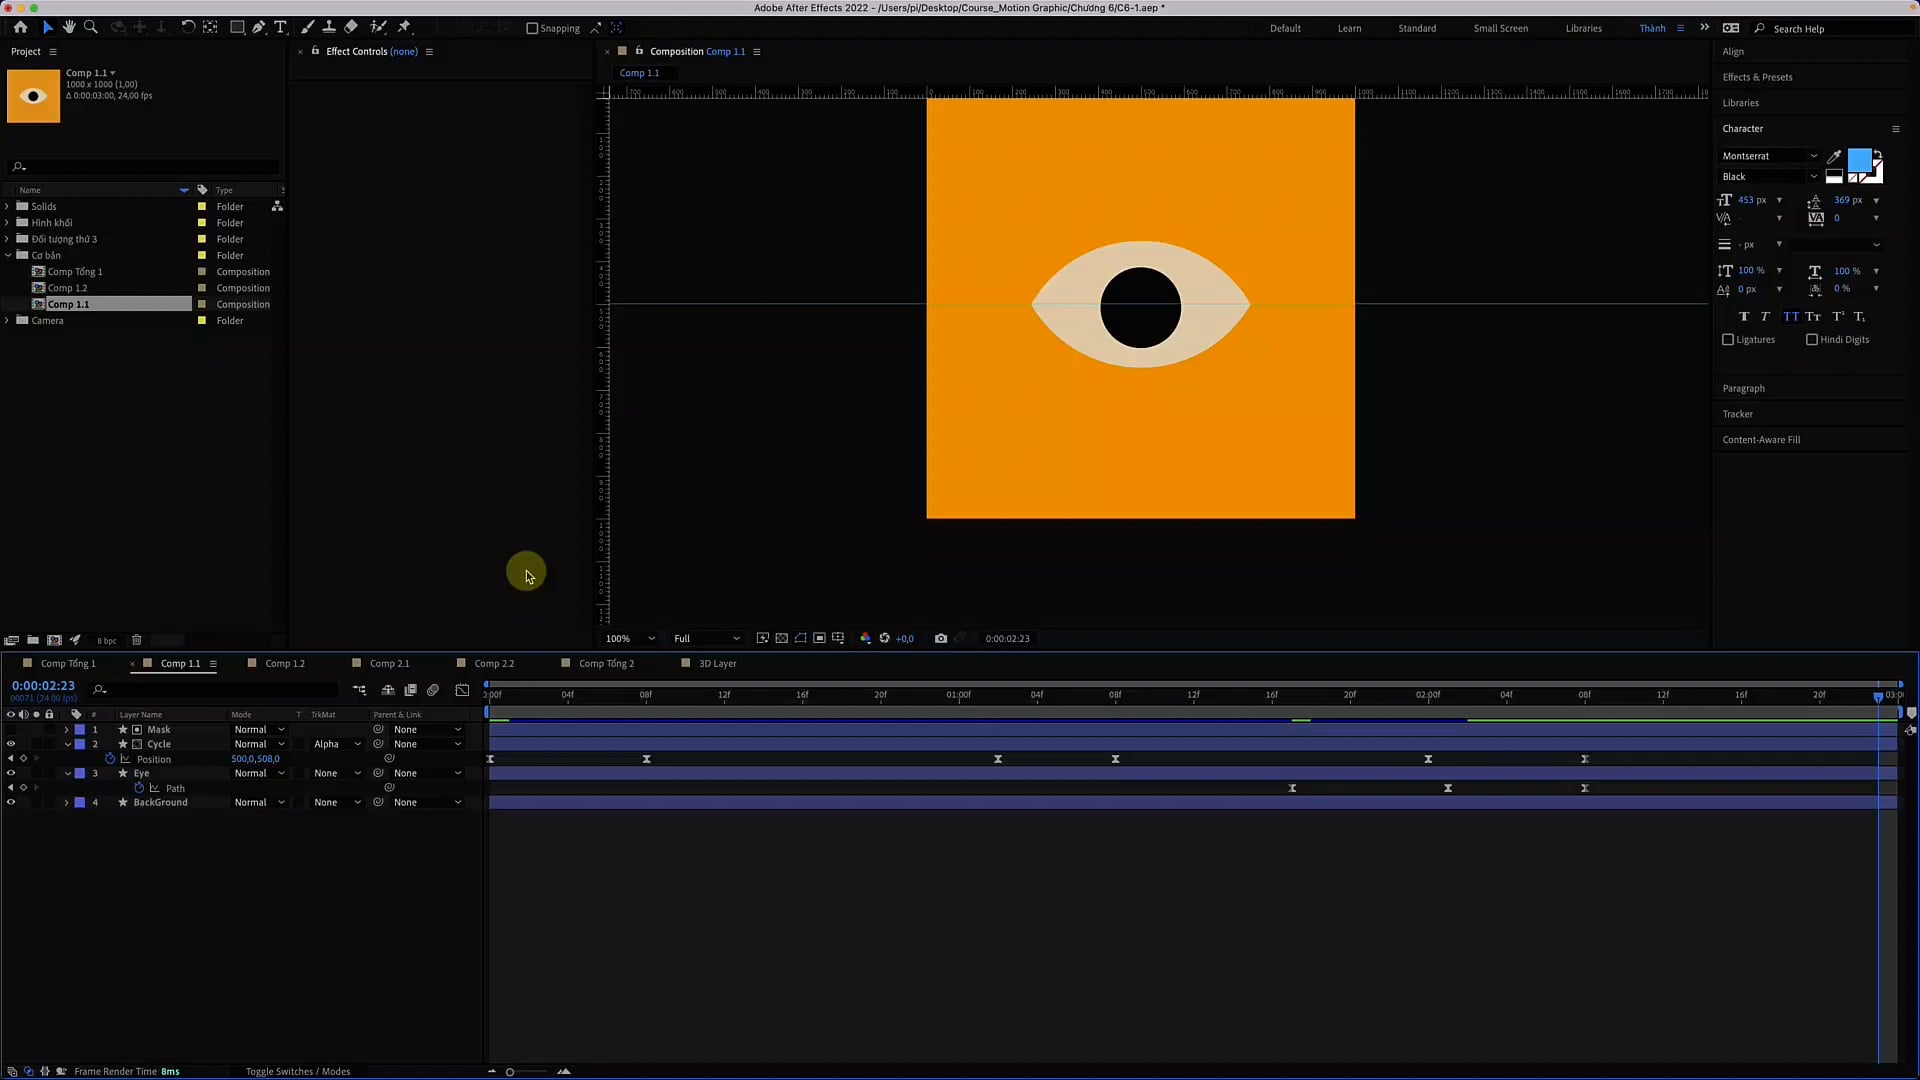Open the Full resolution dropdown
The height and width of the screenshot is (1080, 1920).
tap(707, 638)
